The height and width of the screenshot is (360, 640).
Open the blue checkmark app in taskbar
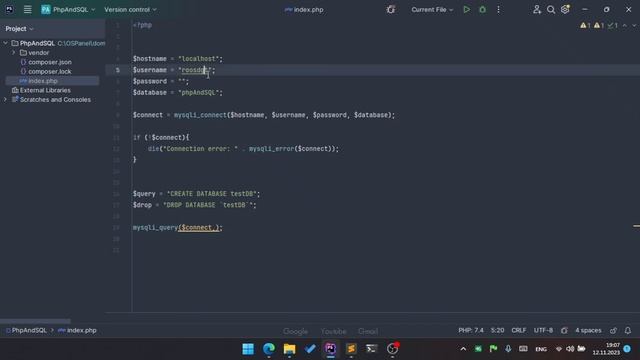(310, 349)
